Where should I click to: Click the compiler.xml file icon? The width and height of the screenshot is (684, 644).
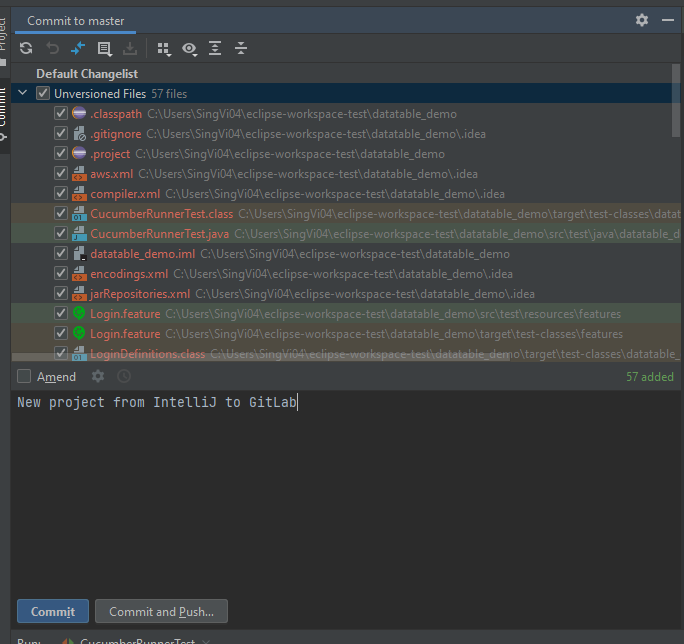coord(79,194)
